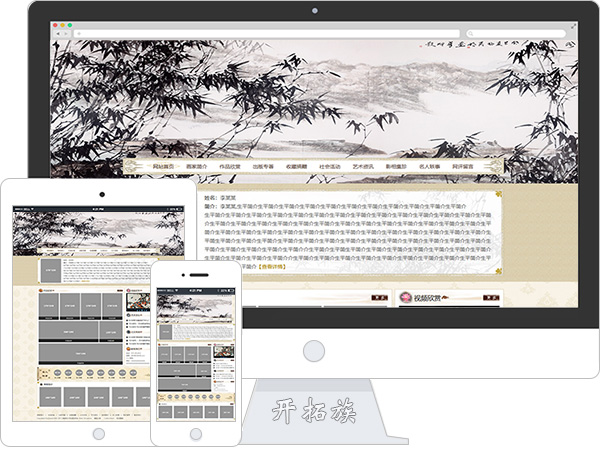The width and height of the screenshot is (600, 450).
Task: Click the painter portrait placeholder on tablet screen
Action: point(51,270)
